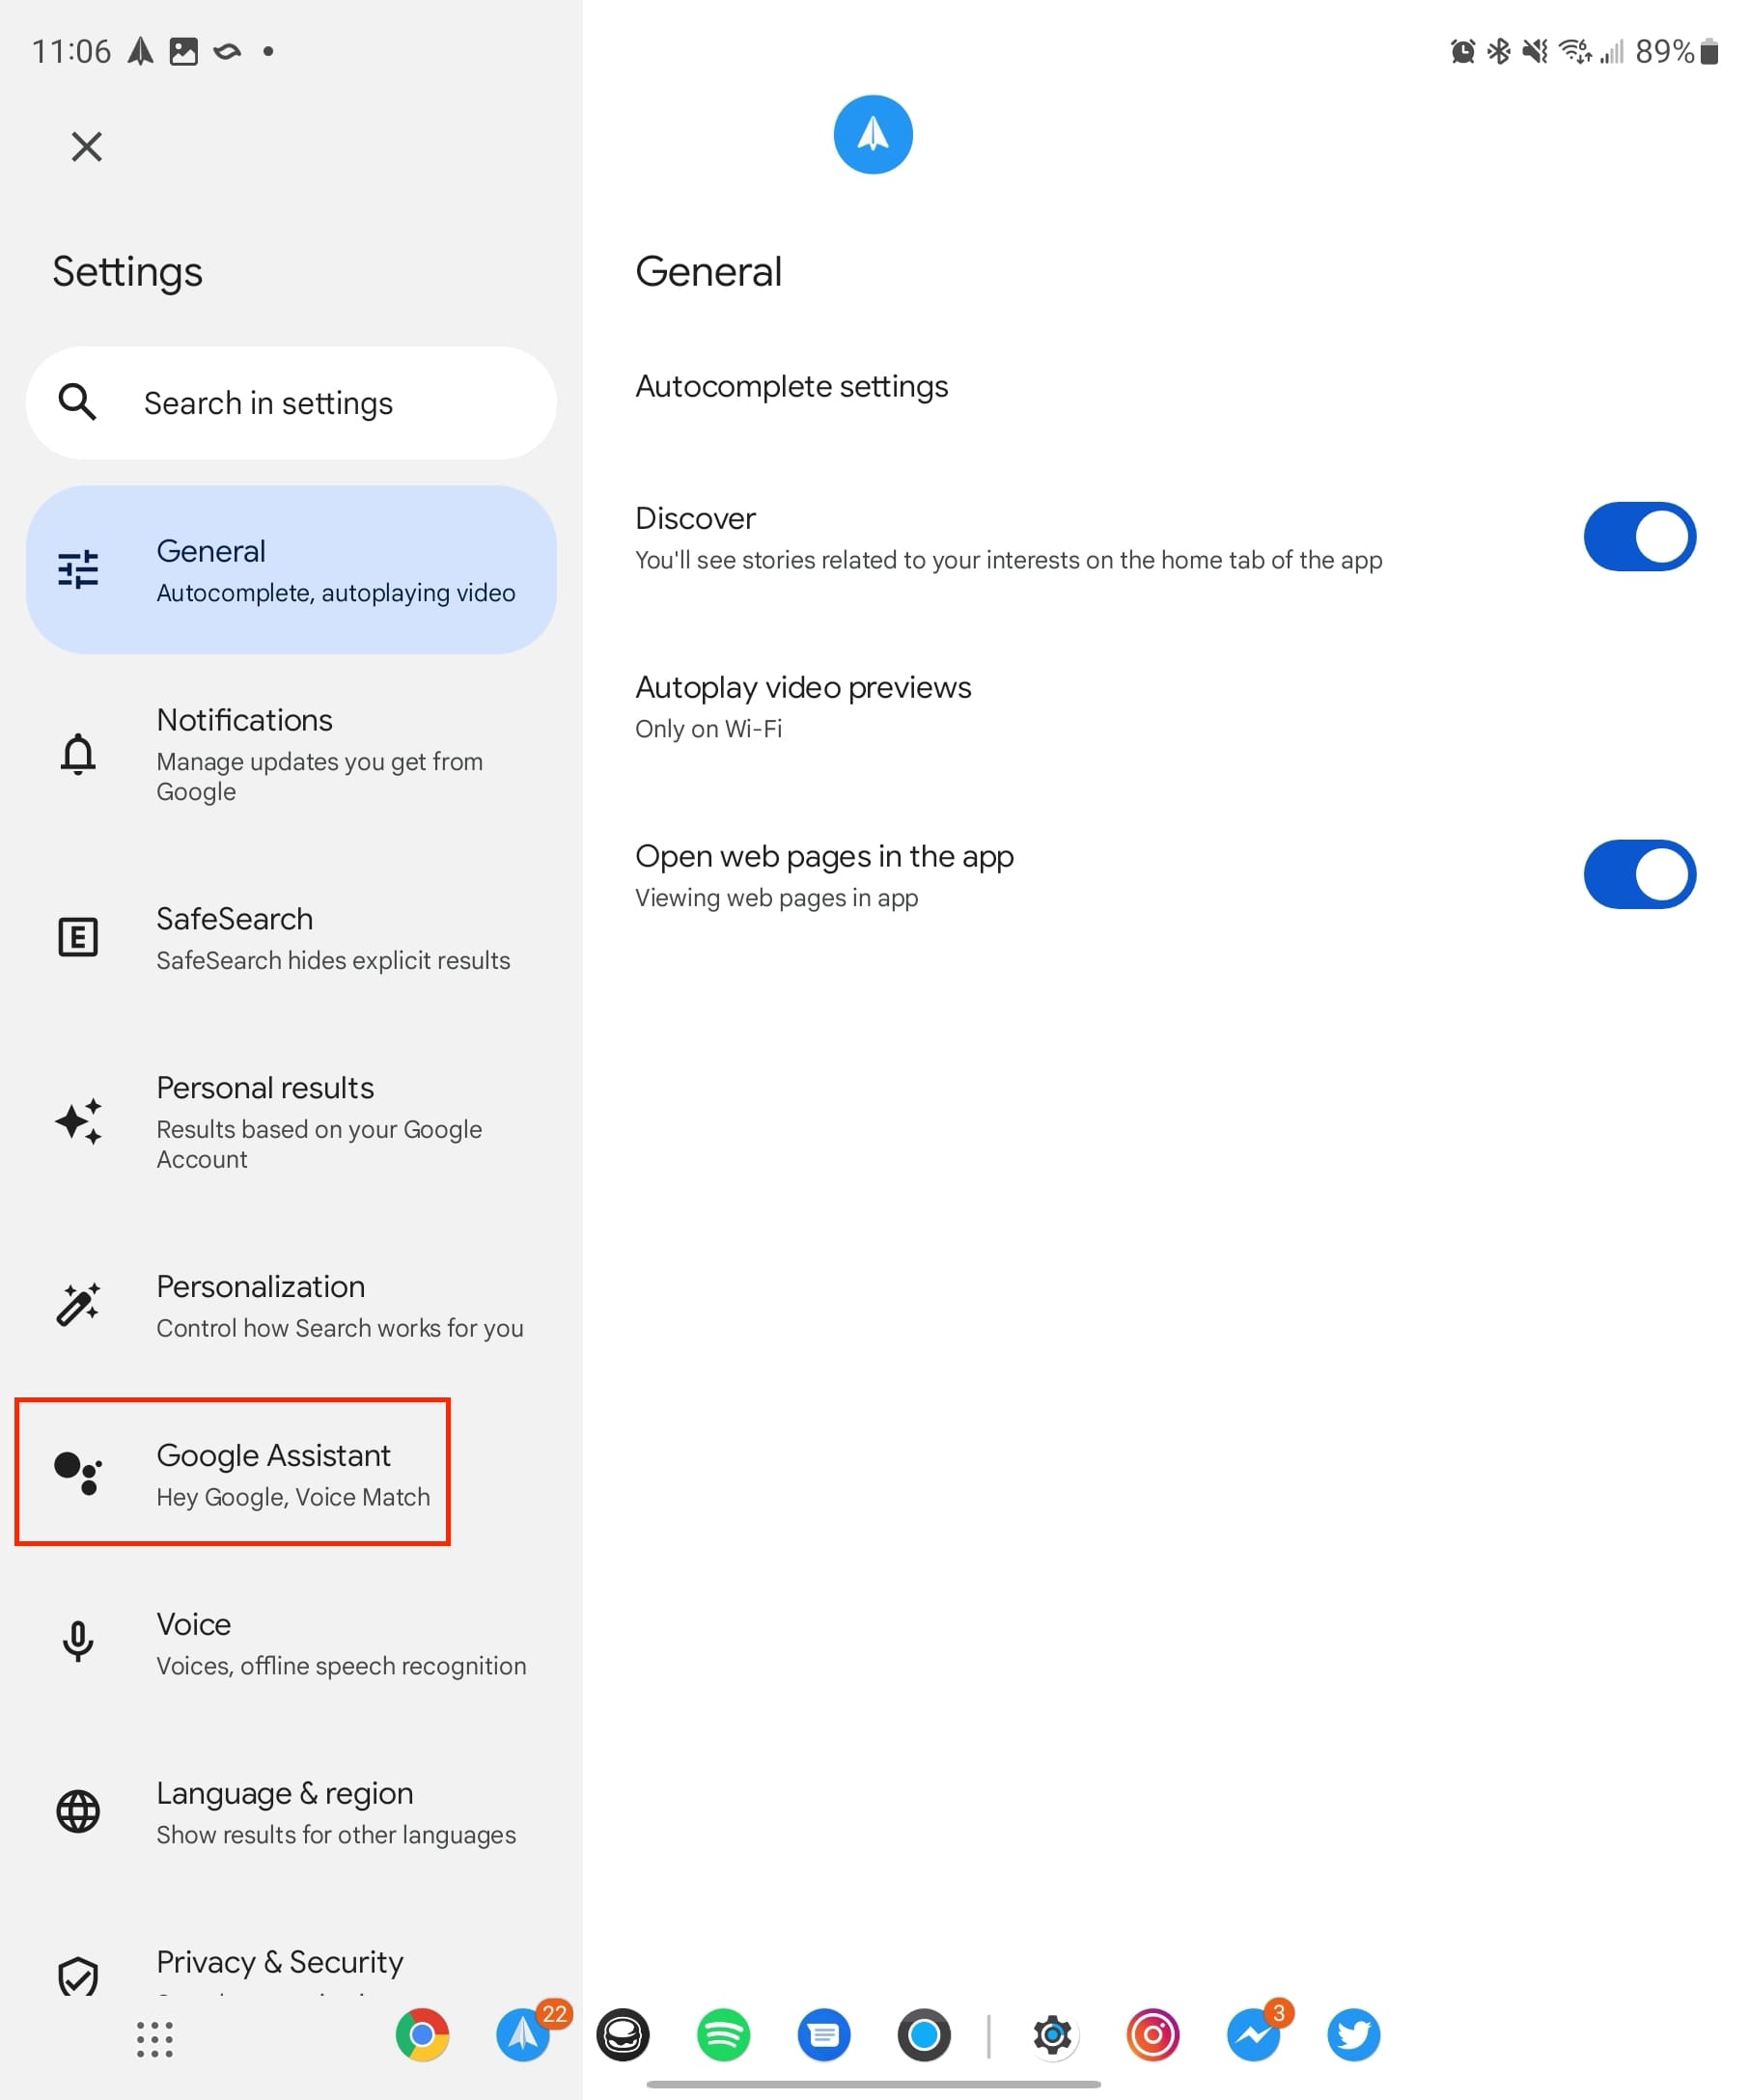Tap the Personal results sparkle icon
The height and width of the screenshot is (2100, 1749).
(78, 1121)
